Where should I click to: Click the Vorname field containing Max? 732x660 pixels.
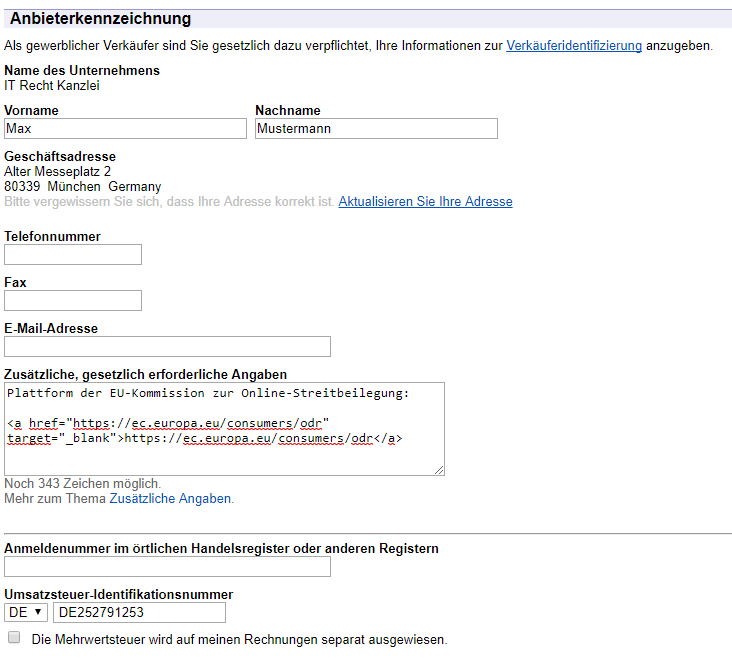click(x=125, y=128)
